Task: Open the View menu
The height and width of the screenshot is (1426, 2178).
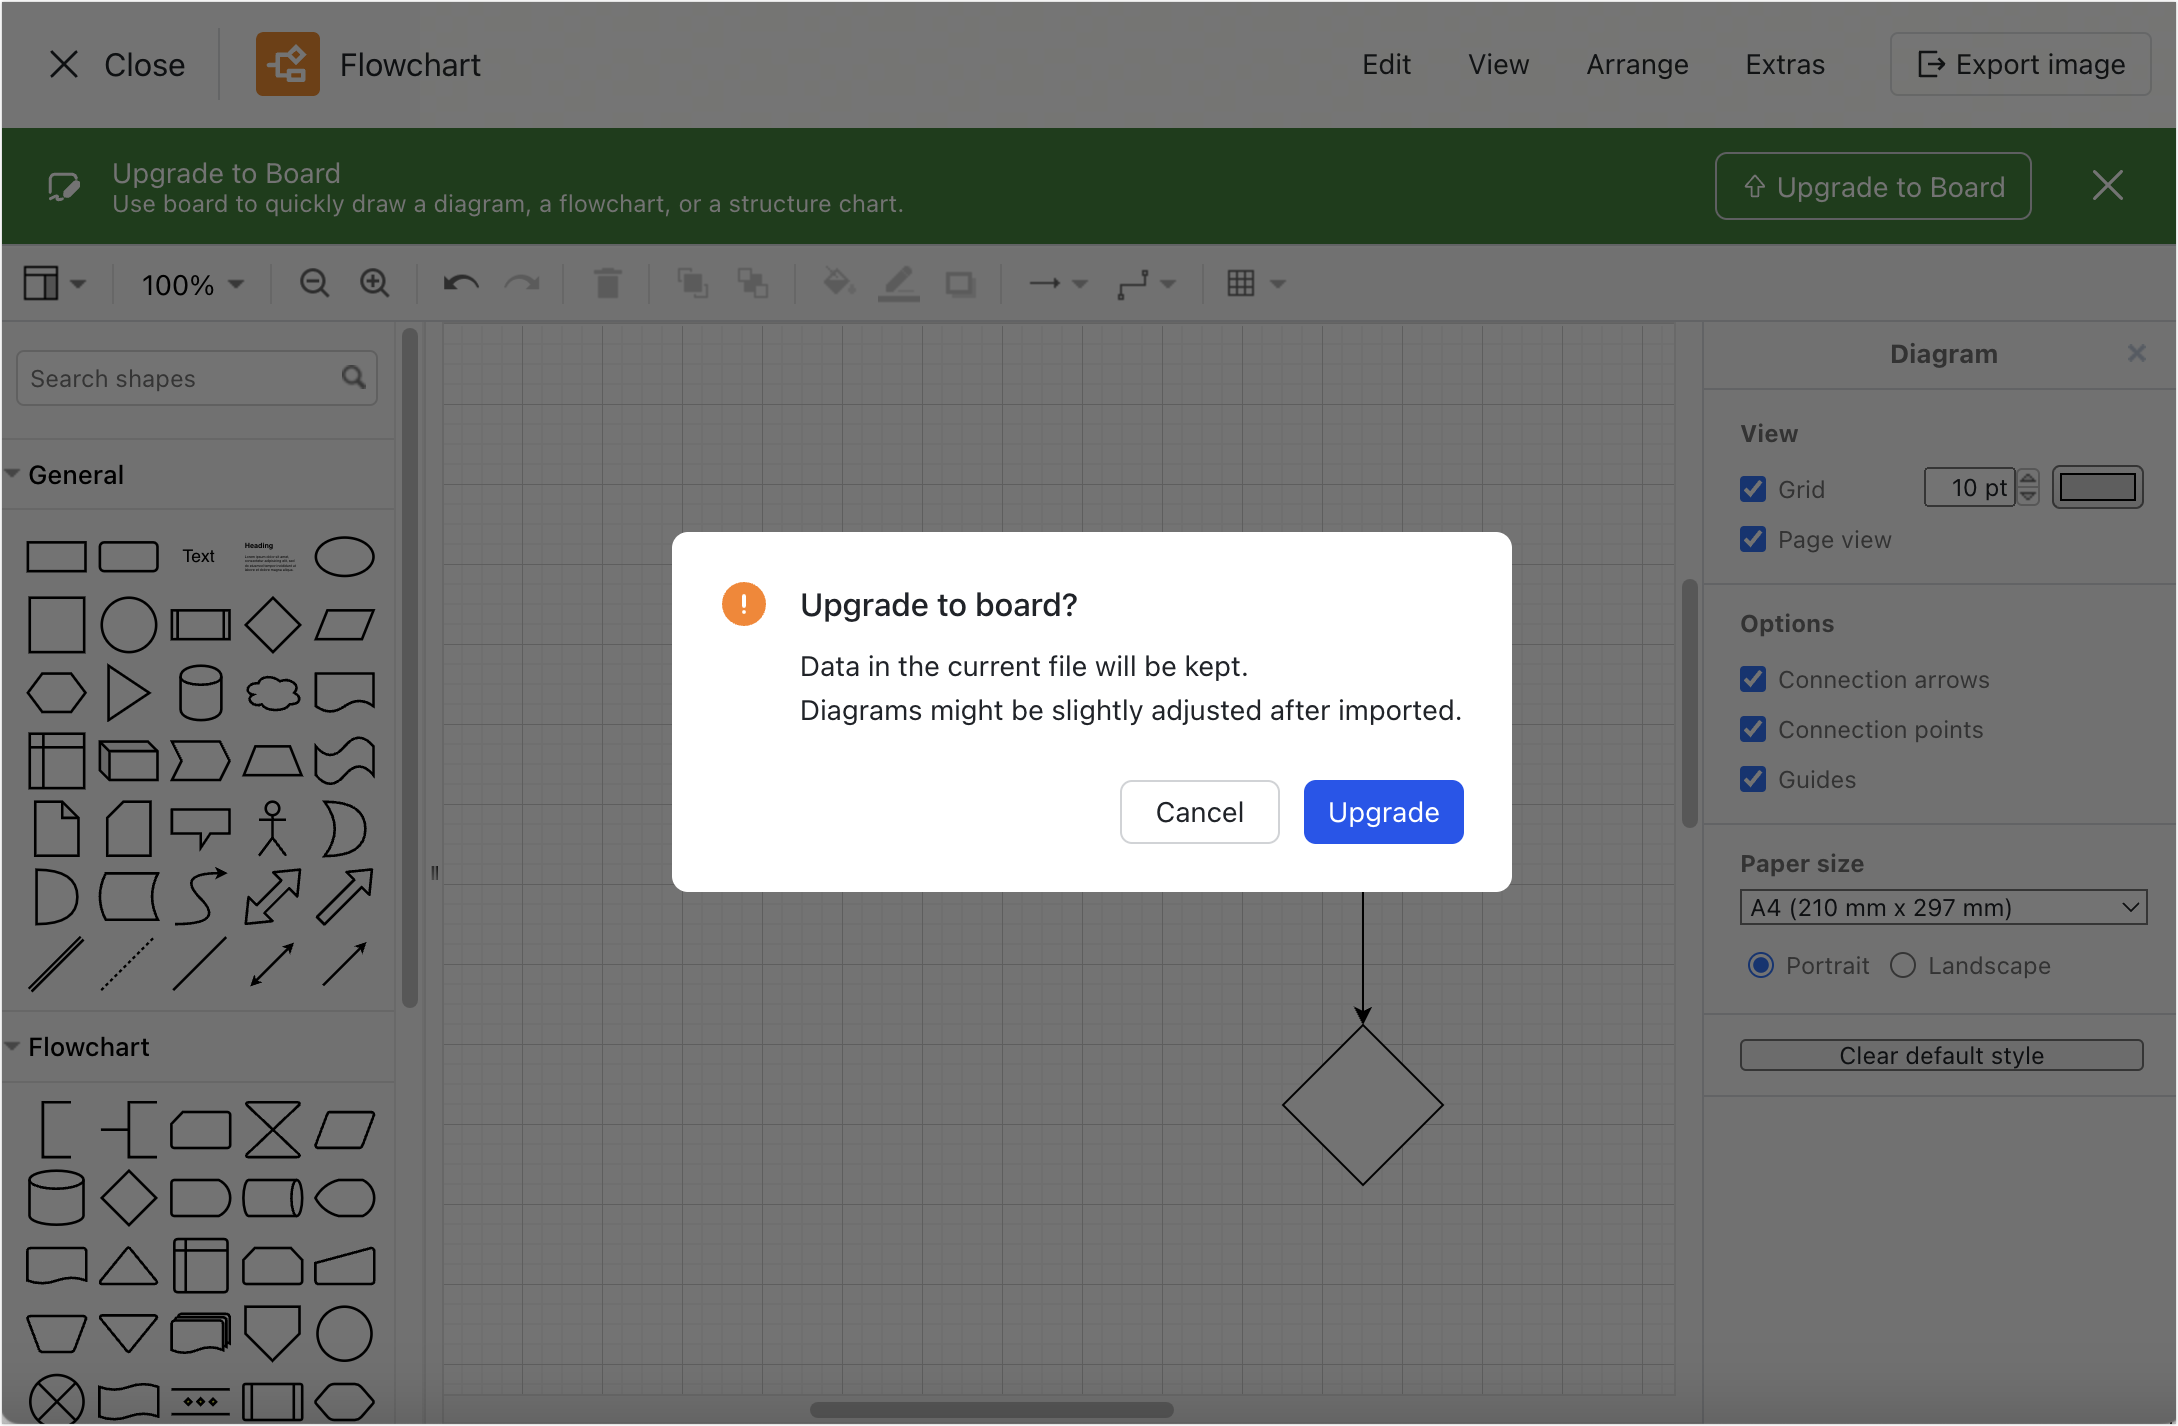Action: pyautogui.click(x=1498, y=65)
